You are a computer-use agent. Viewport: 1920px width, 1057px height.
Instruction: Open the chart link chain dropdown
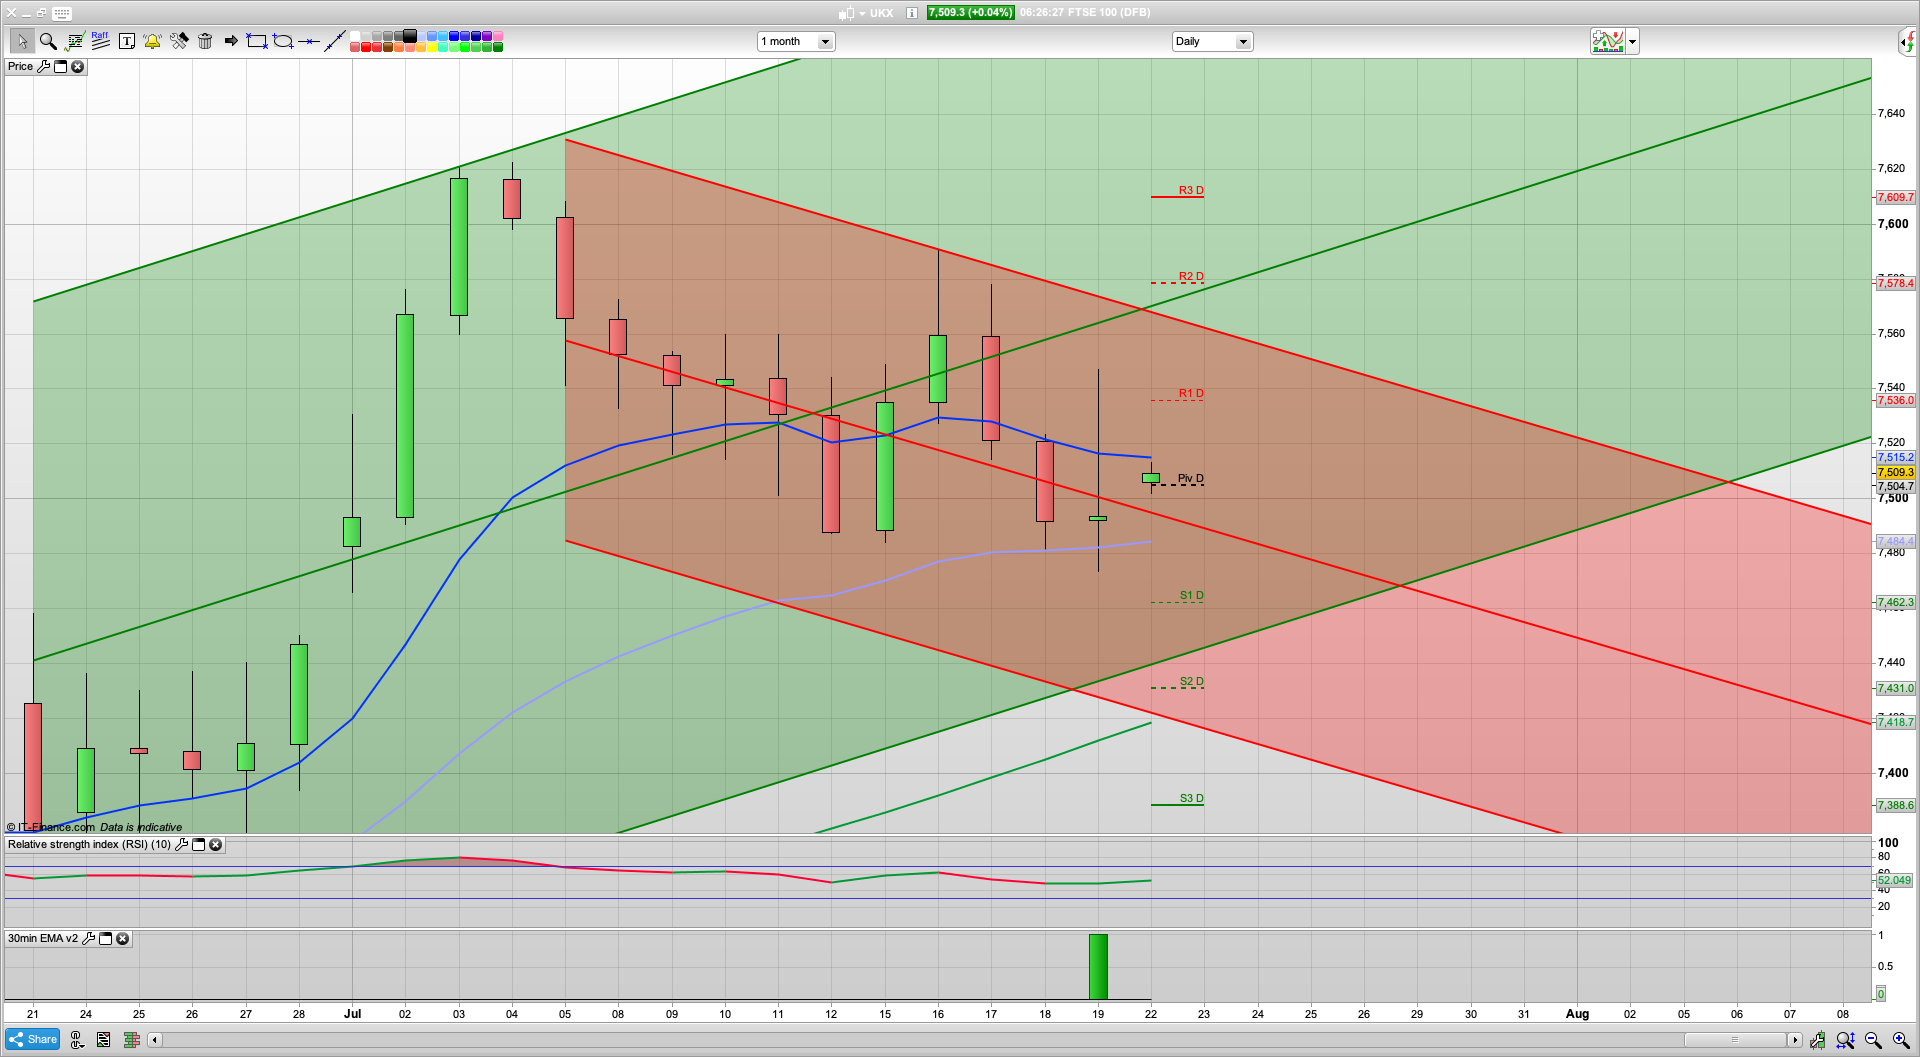pos(77,1040)
